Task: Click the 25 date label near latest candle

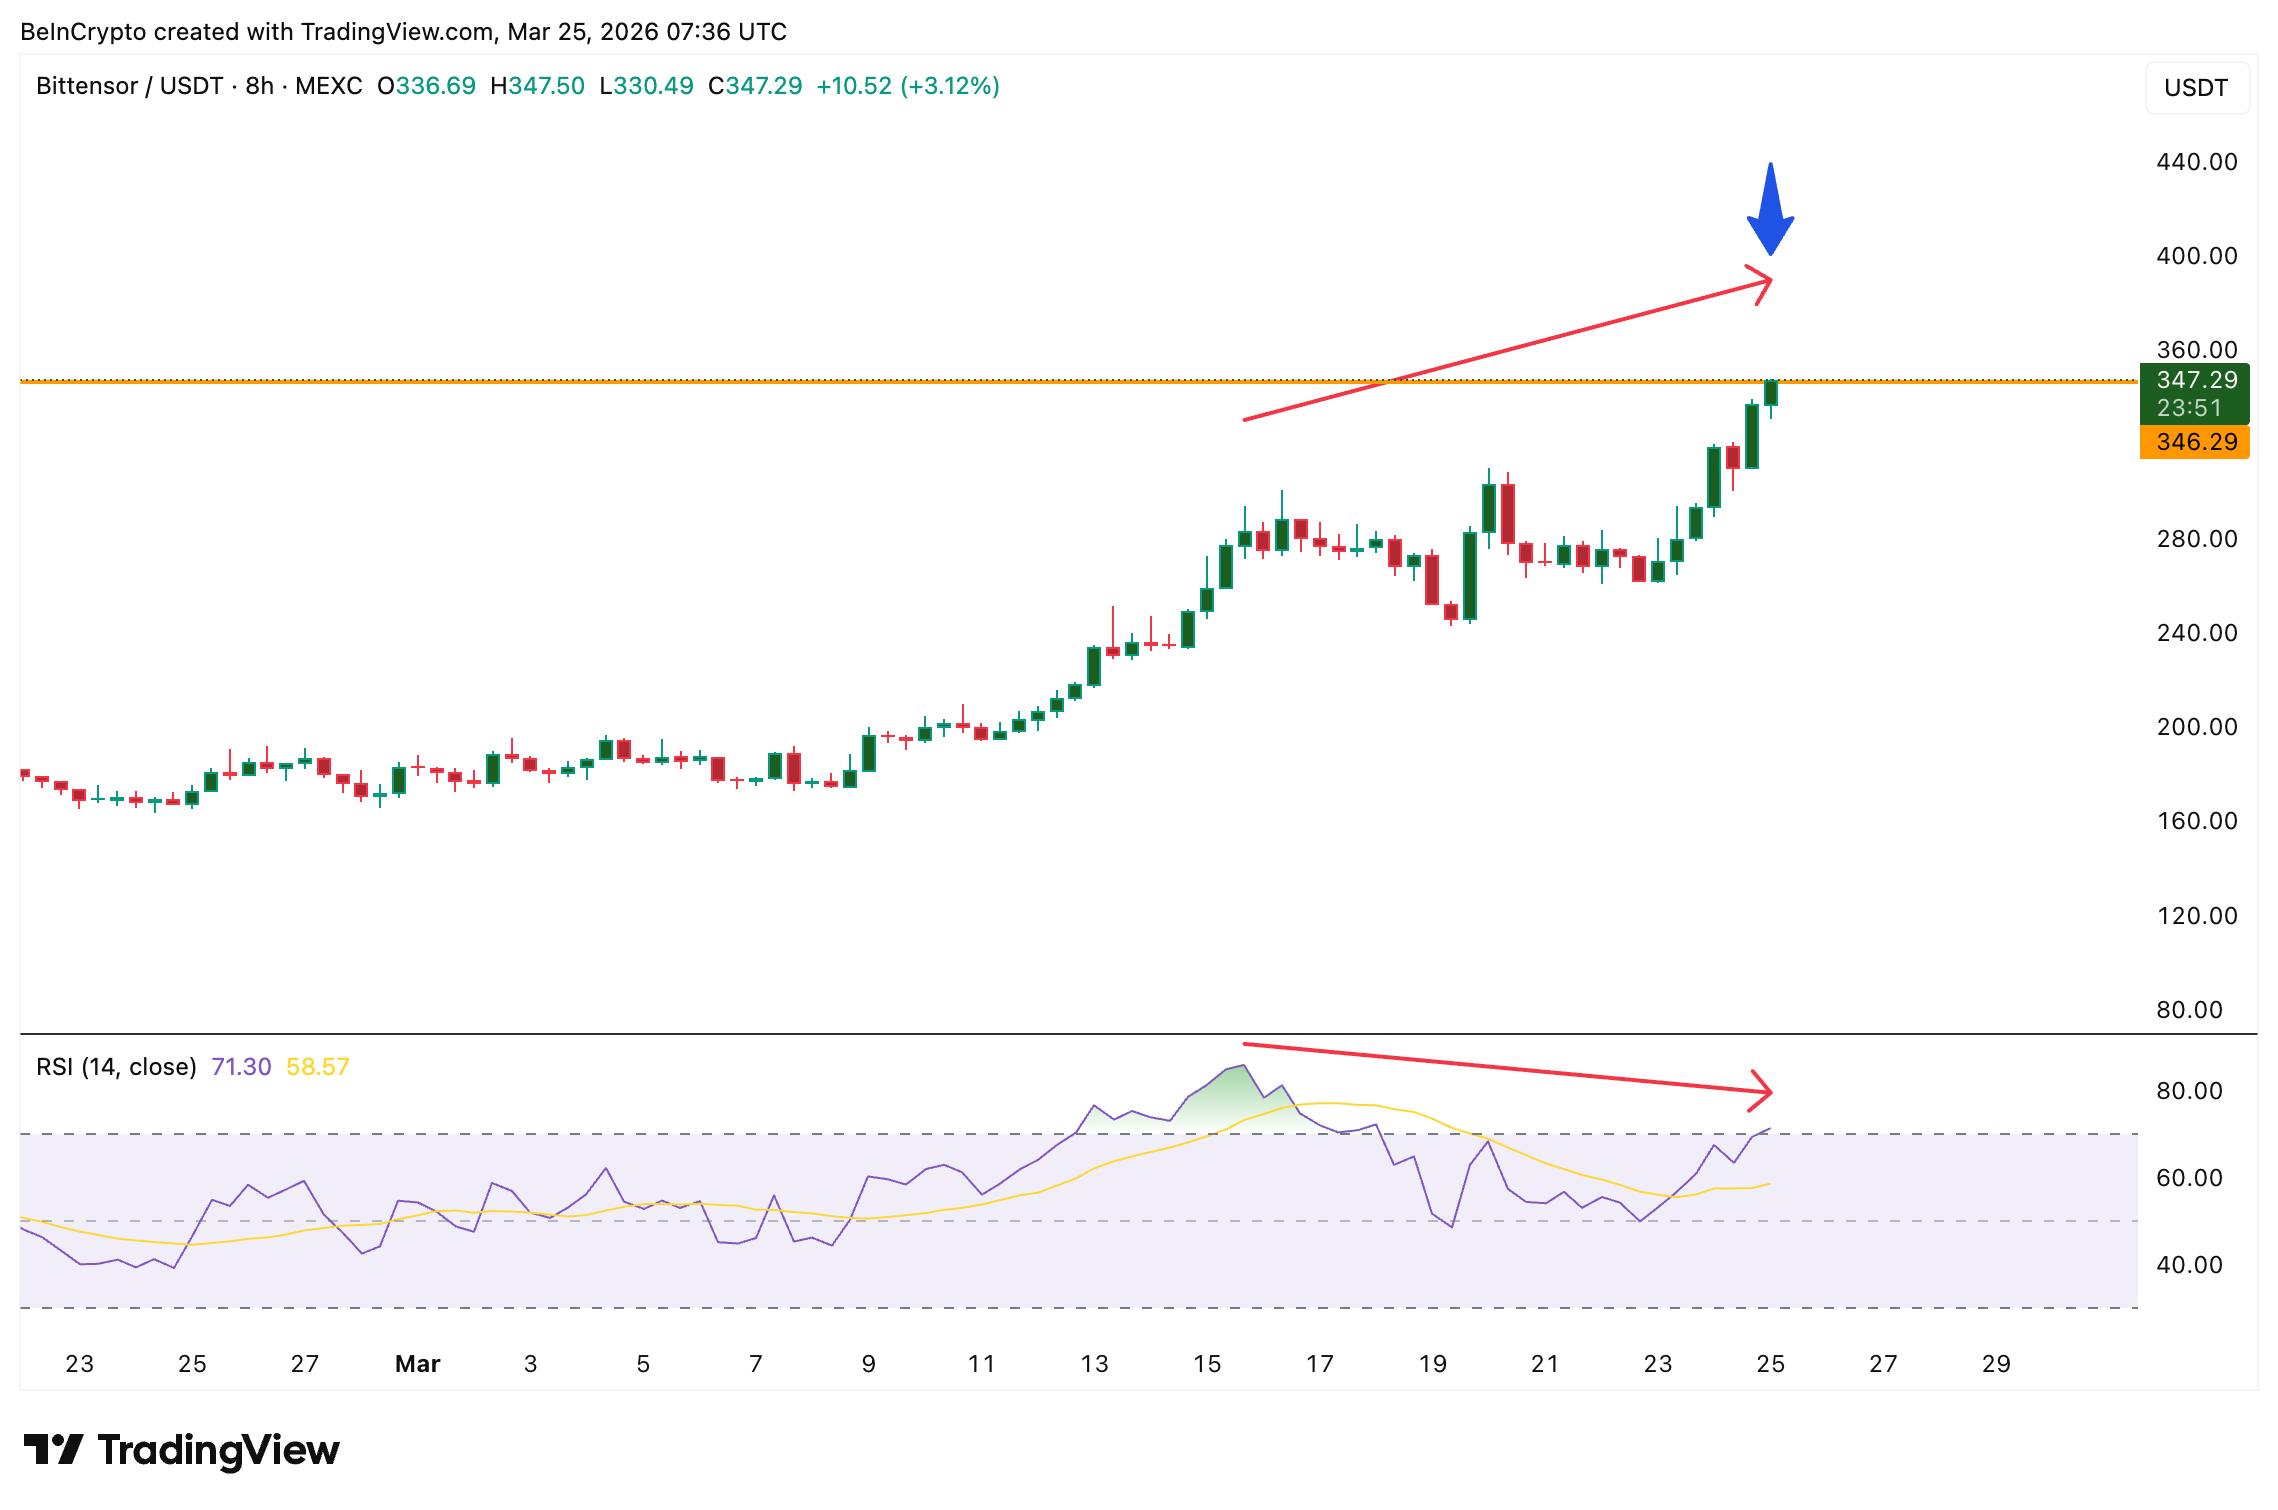Action: click(1770, 1364)
